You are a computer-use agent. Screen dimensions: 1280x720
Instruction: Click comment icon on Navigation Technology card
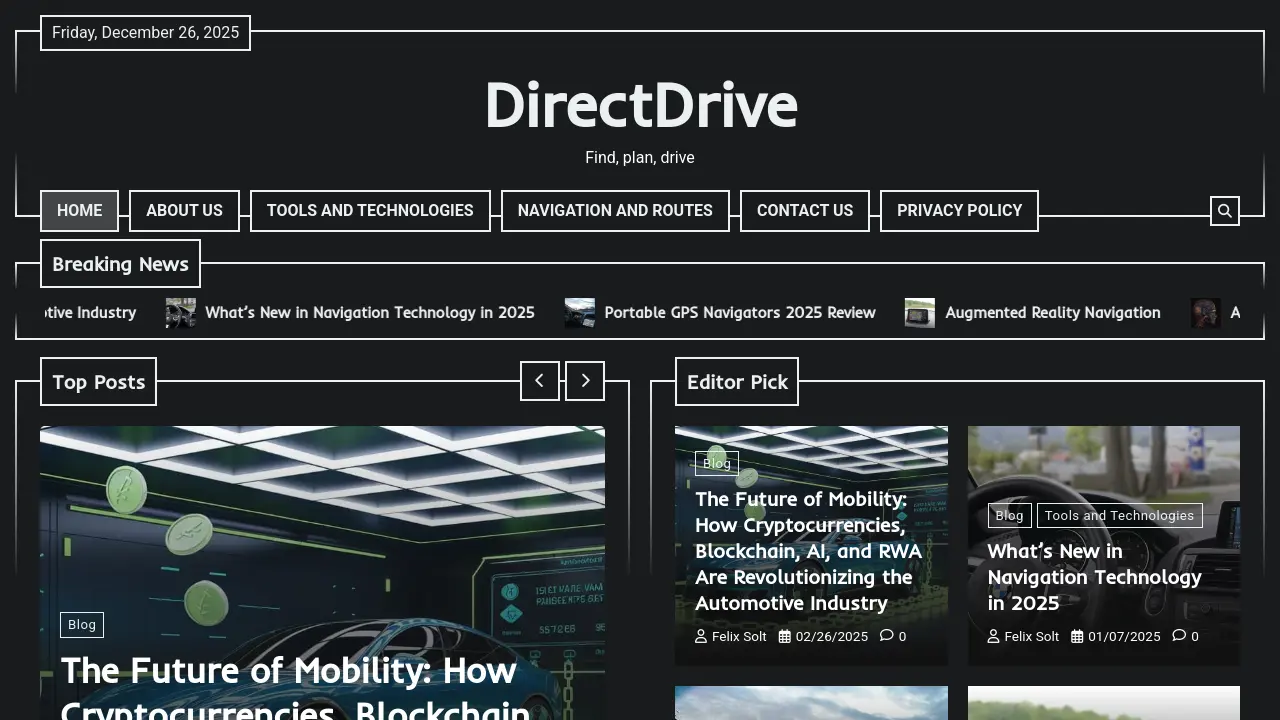point(1179,635)
